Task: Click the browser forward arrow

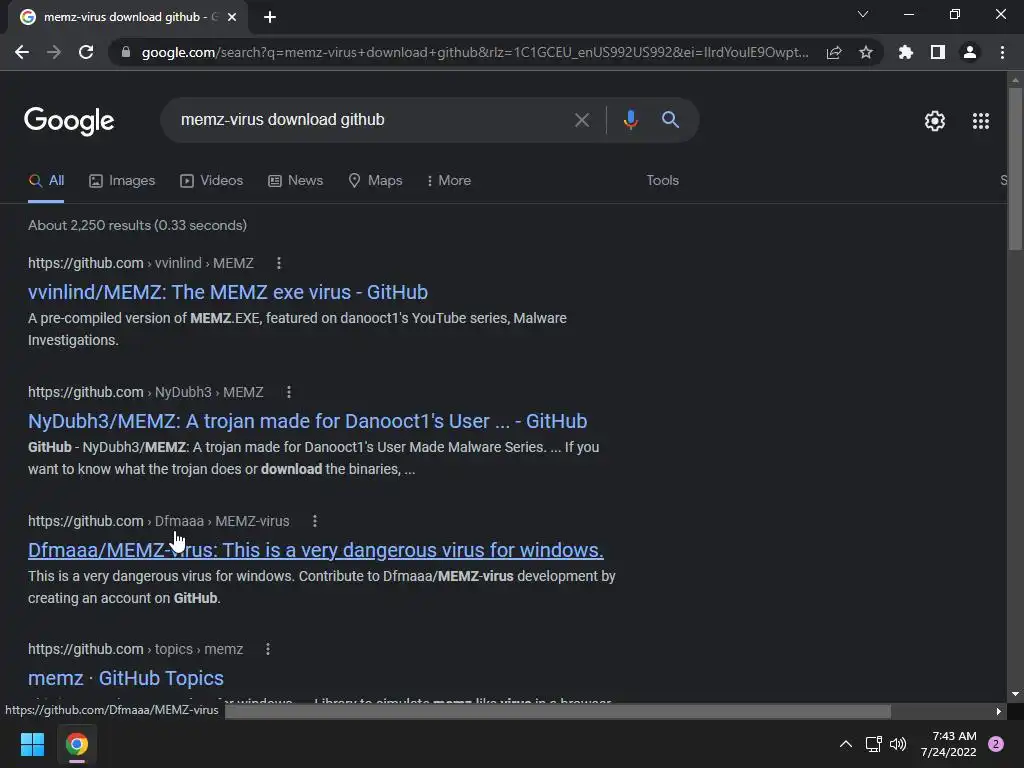Action: (54, 52)
